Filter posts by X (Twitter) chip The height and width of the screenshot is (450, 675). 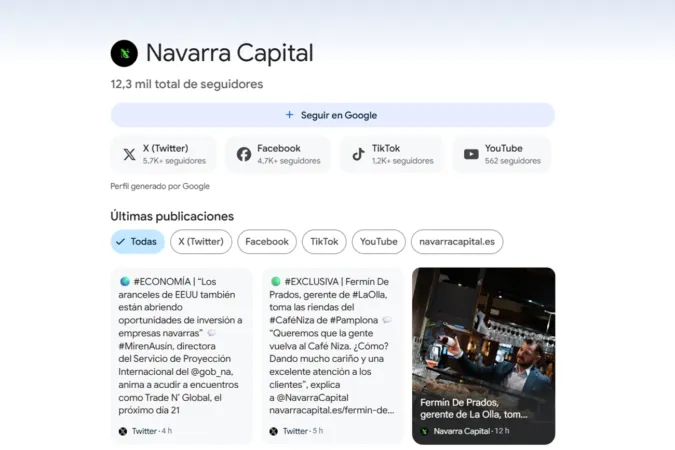201,242
